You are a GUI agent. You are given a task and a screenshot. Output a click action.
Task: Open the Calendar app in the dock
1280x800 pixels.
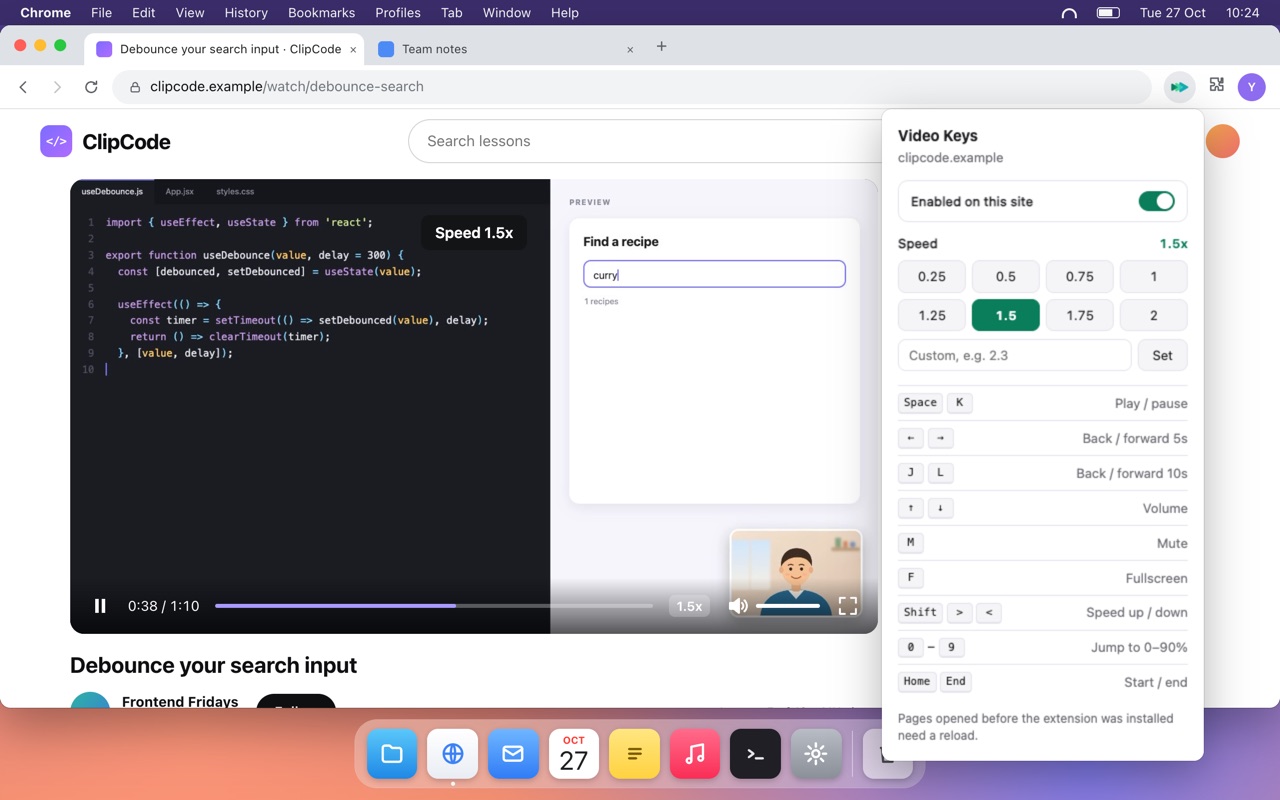click(574, 754)
